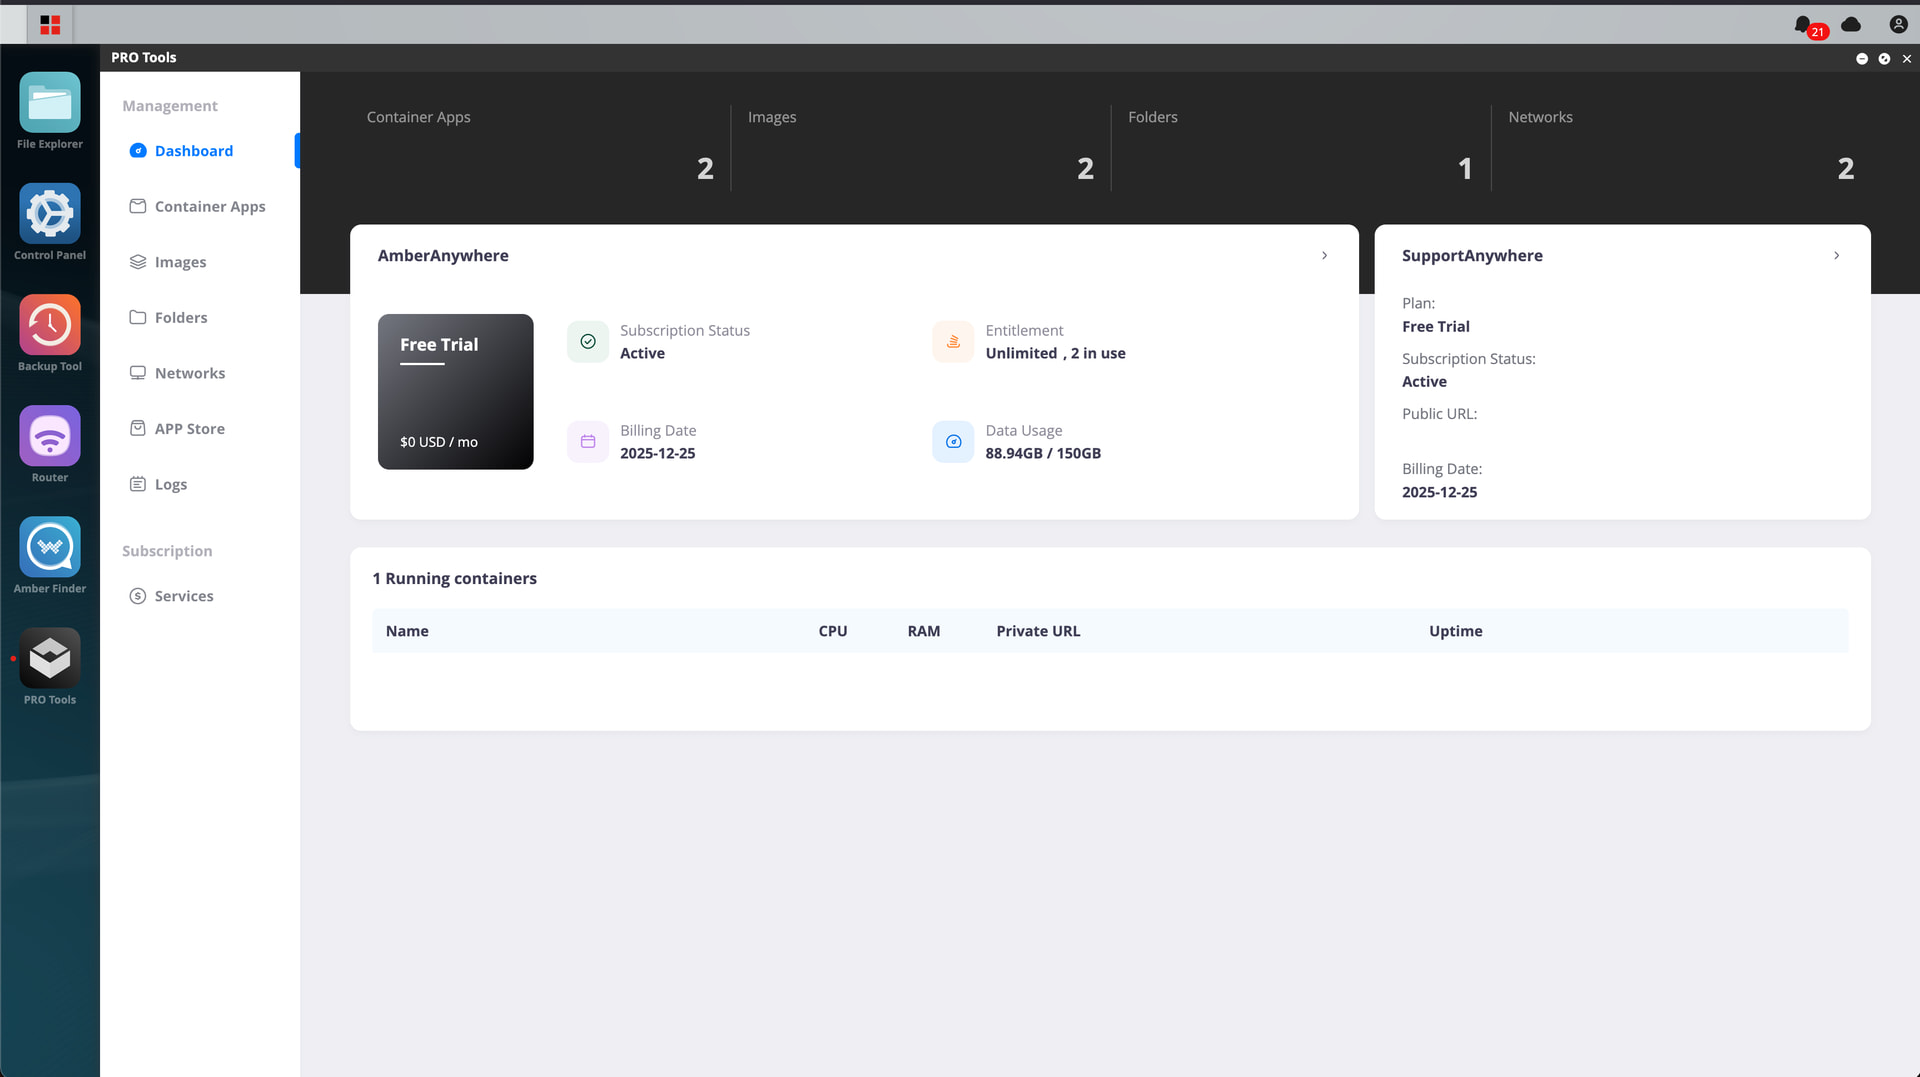The image size is (1920, 1077).
Task: Expand the AmberAnywhere card chevron
Action: pos(1324,256)
